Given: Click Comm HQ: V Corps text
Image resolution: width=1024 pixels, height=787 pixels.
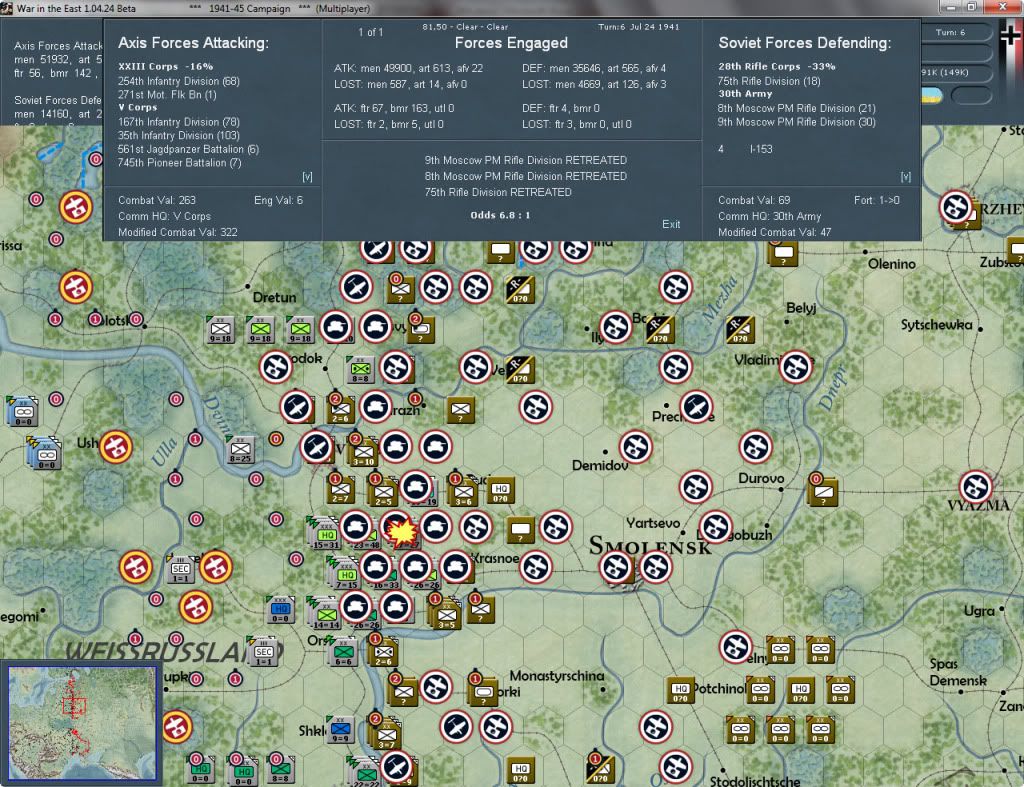Looking at the screenshot, I should coord(165,216).
